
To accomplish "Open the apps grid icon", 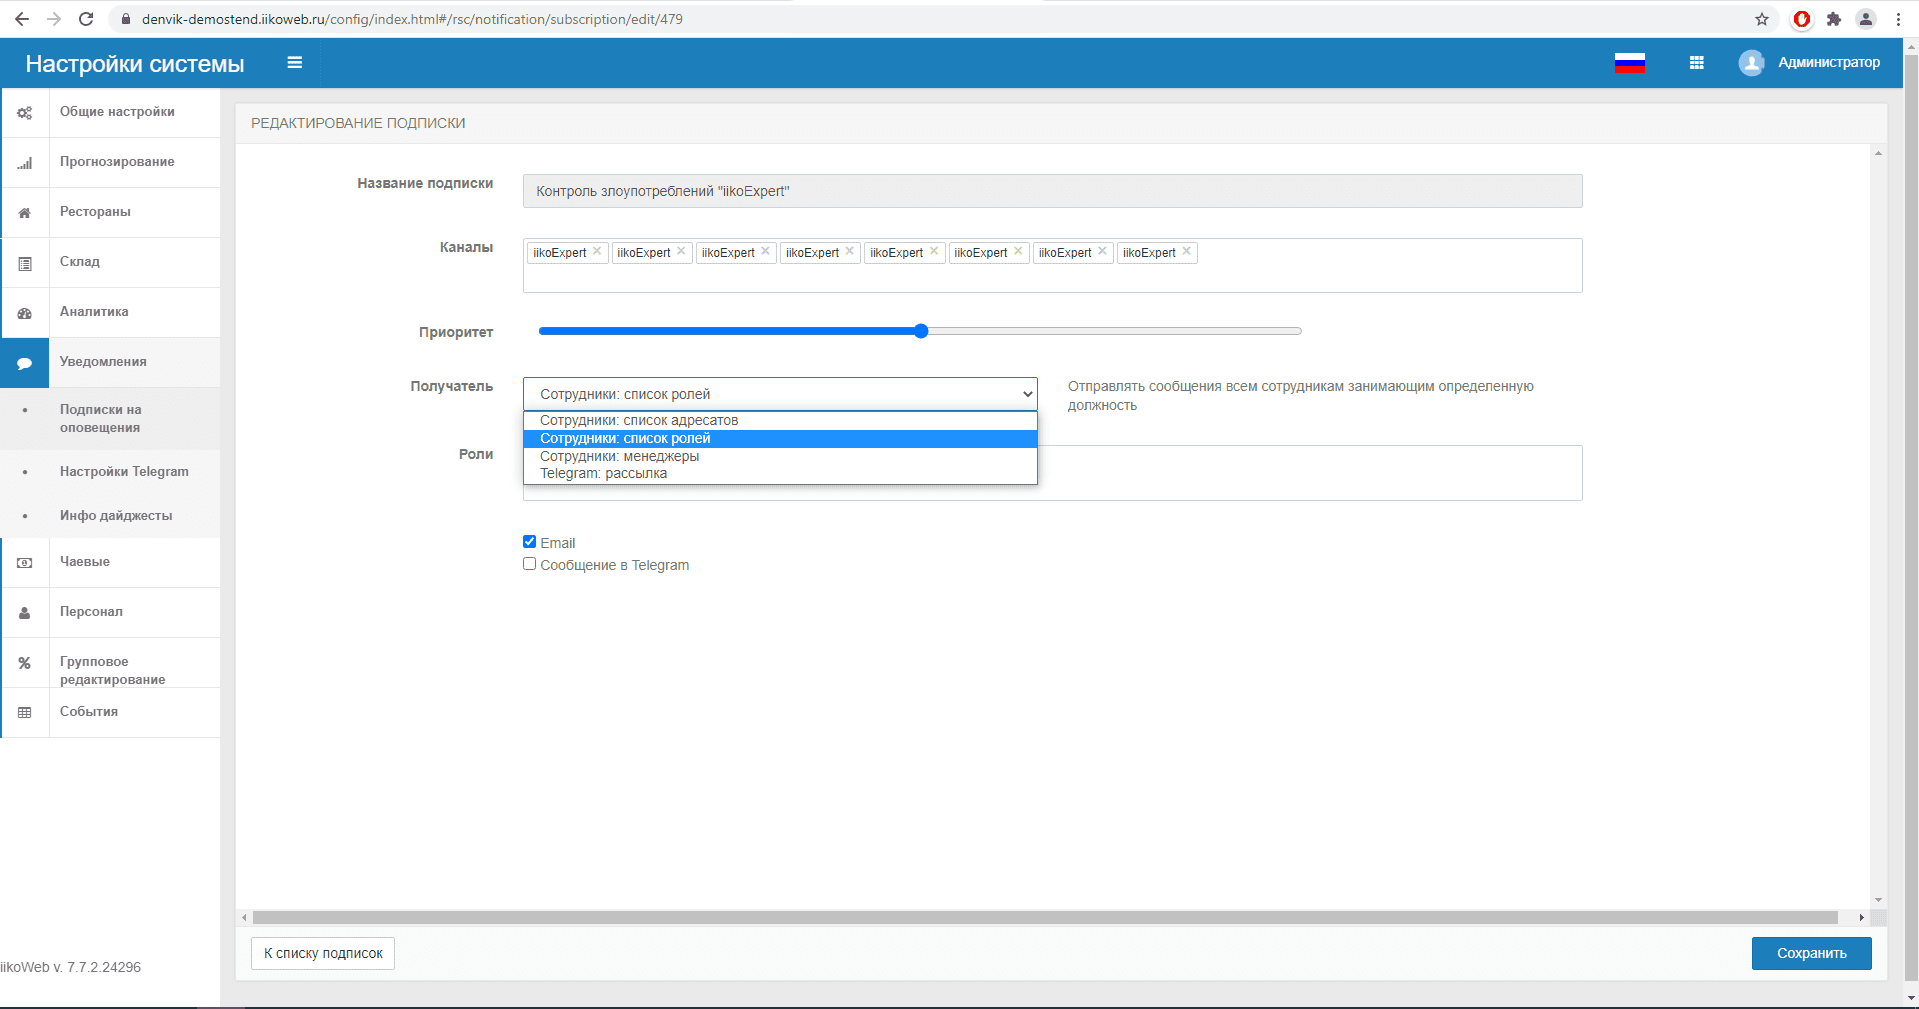I will (1697, 63).
